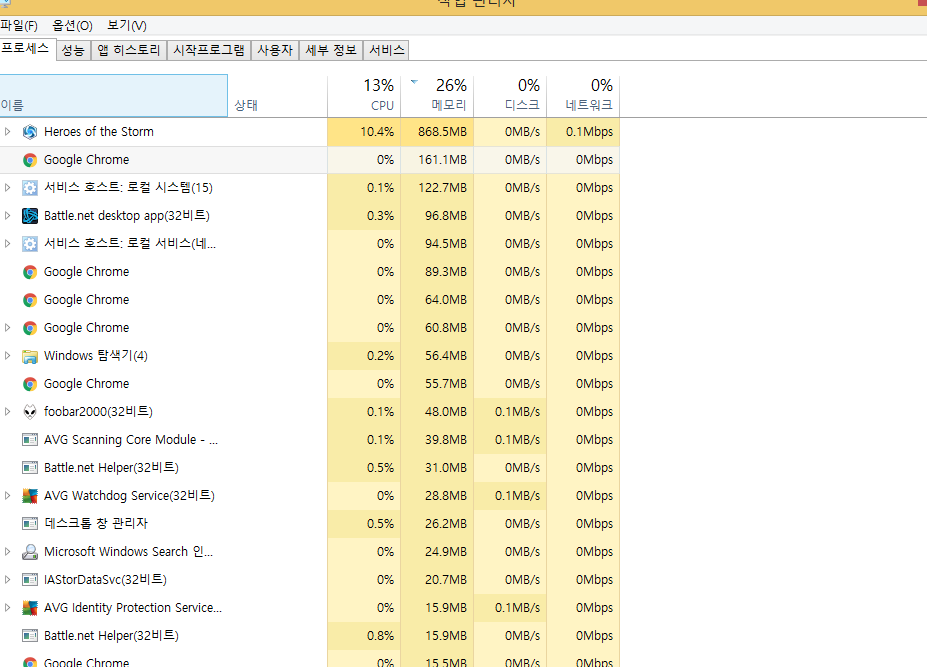Open the 파일(F) menu
This screenshot has height=667, width=927.
[19, 25]
